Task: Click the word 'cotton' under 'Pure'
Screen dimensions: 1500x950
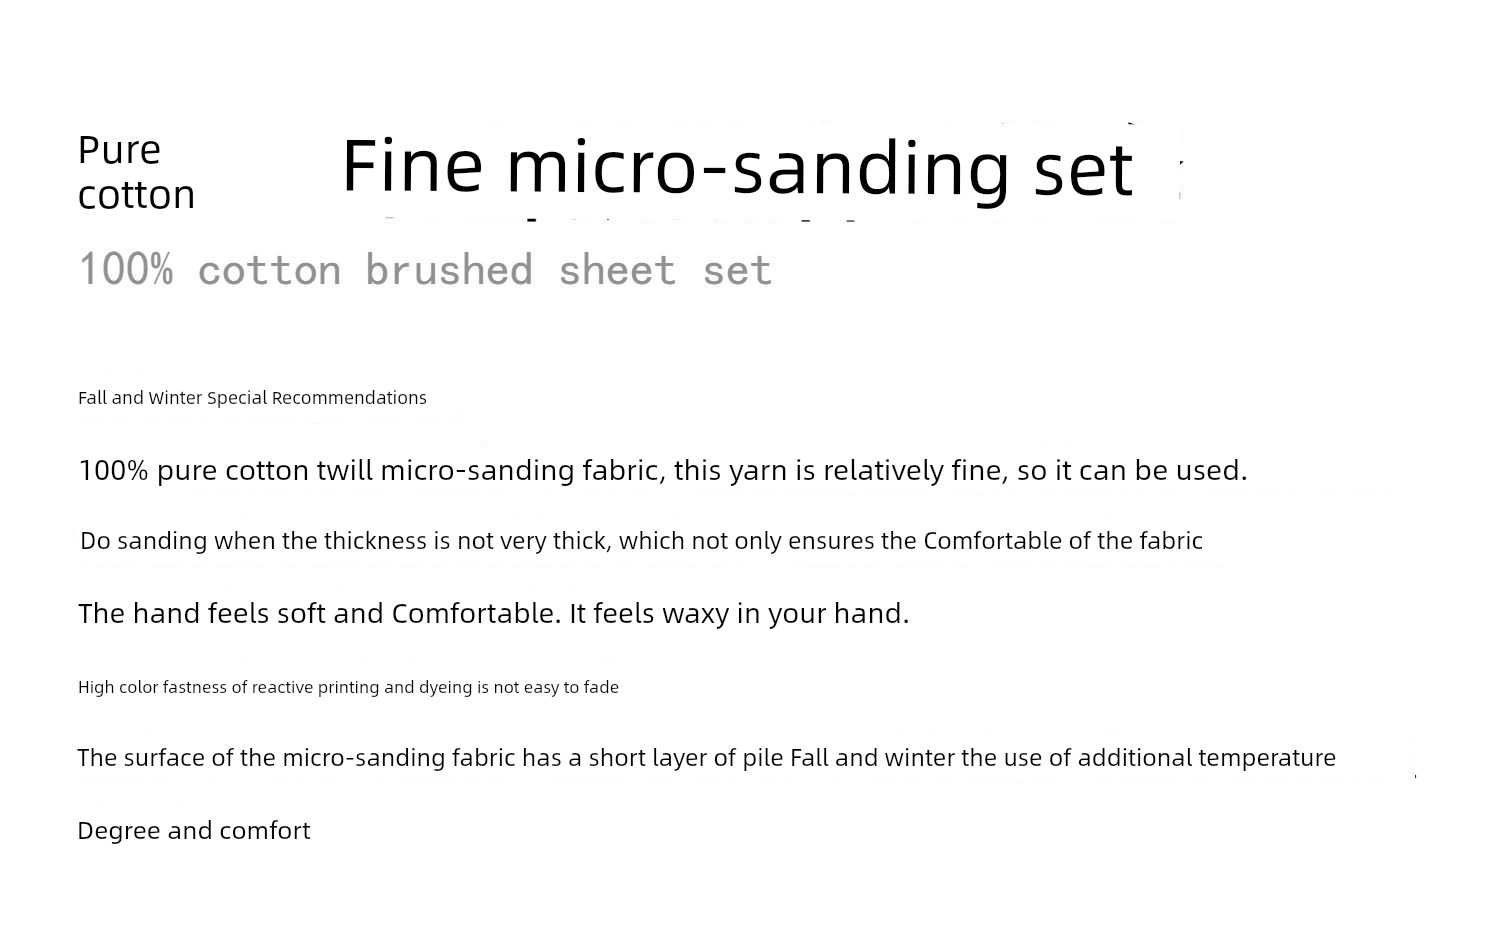Action: [x=136, y=194]
